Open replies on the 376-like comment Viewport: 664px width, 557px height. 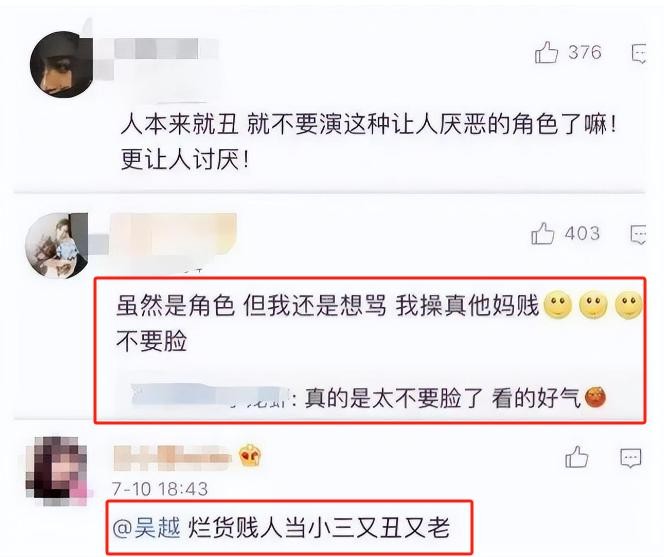[639, 53]
